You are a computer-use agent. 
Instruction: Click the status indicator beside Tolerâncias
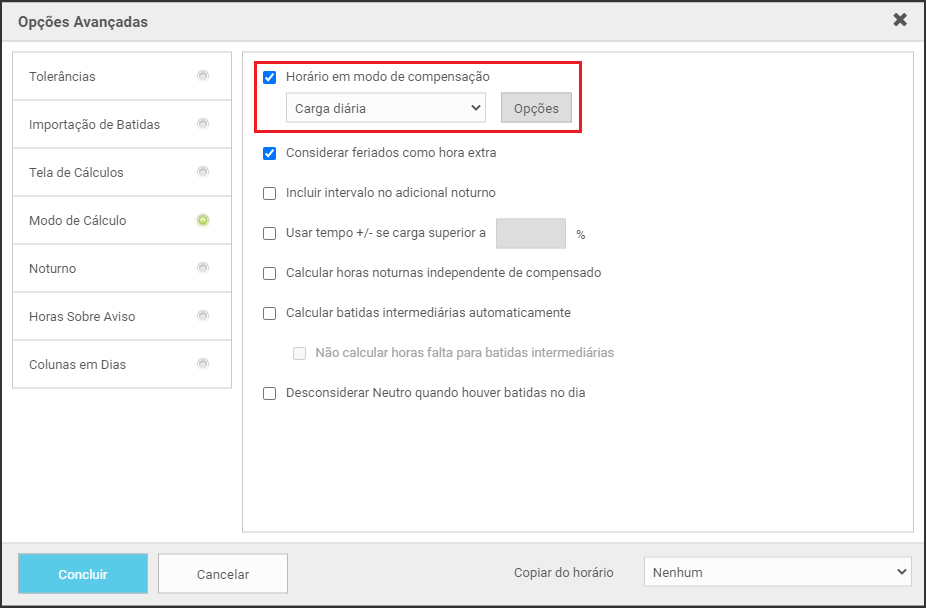click(x=203, y=76)
